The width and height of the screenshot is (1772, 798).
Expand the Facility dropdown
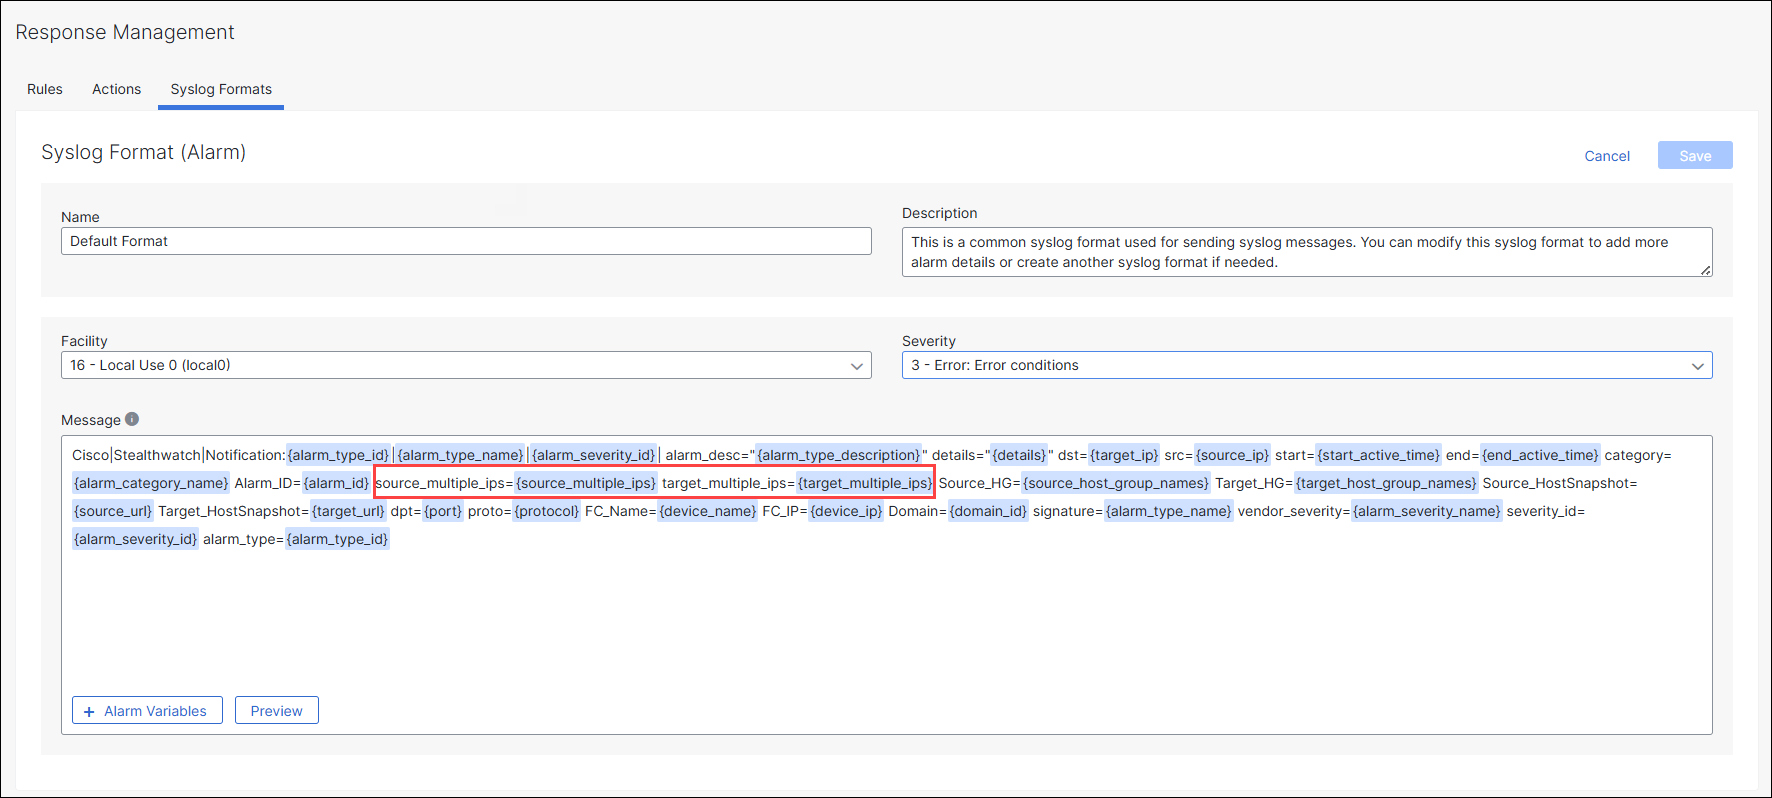pyautogui.click(x=465, y=365)
